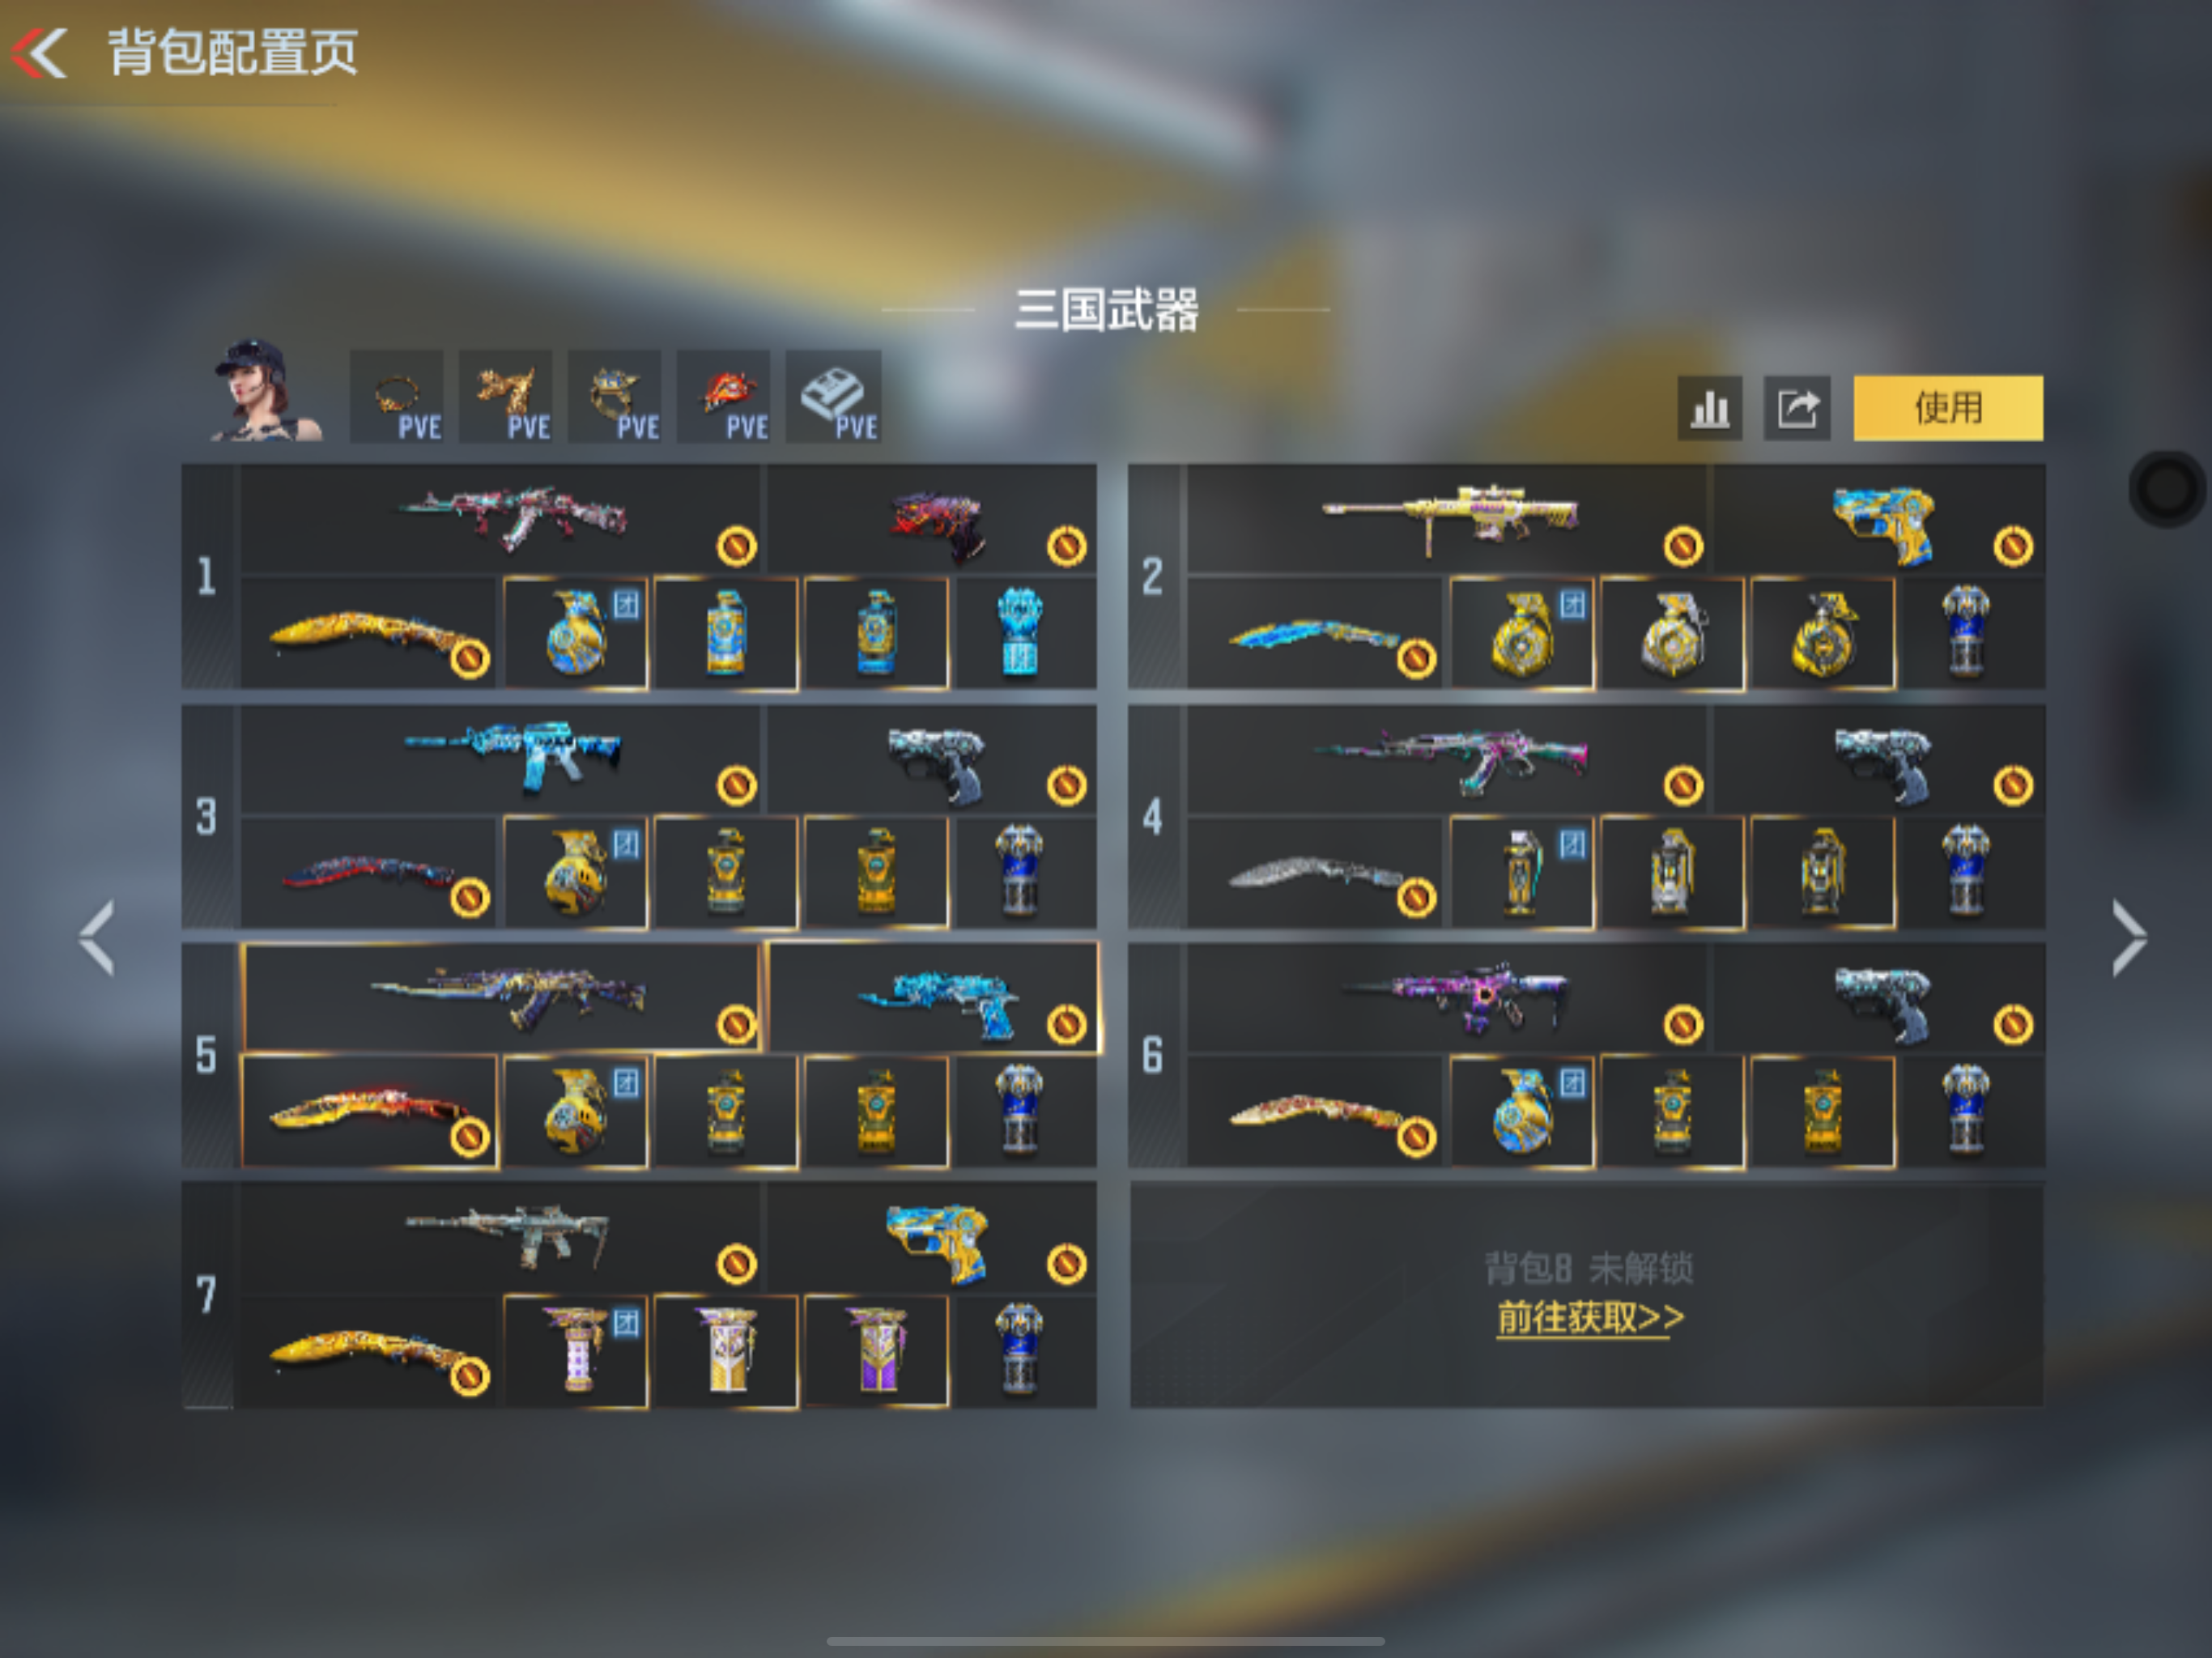The height and width of the screenshot is (1658, 2212).
Task: Go to the next backpack page arrow
Action: pos(2128,937)
